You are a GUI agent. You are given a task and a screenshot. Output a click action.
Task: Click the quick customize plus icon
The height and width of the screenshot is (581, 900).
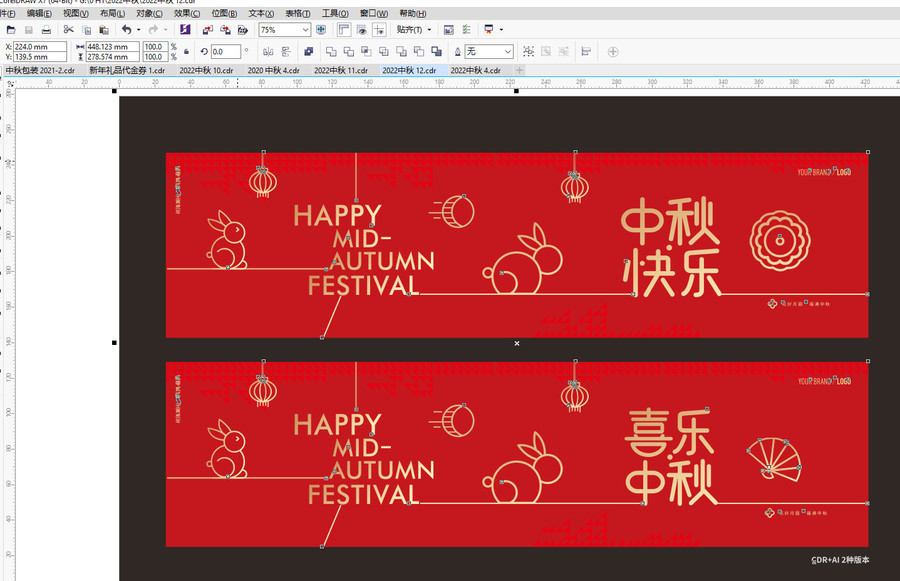(613, 52)
